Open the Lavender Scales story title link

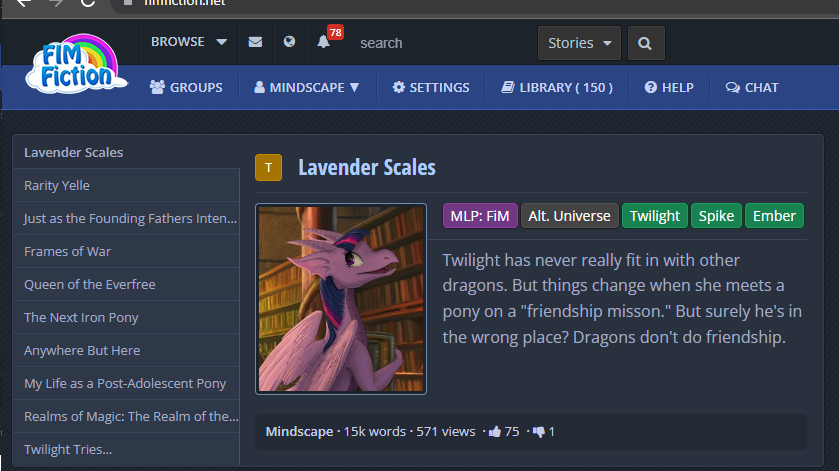coord(367,168)
